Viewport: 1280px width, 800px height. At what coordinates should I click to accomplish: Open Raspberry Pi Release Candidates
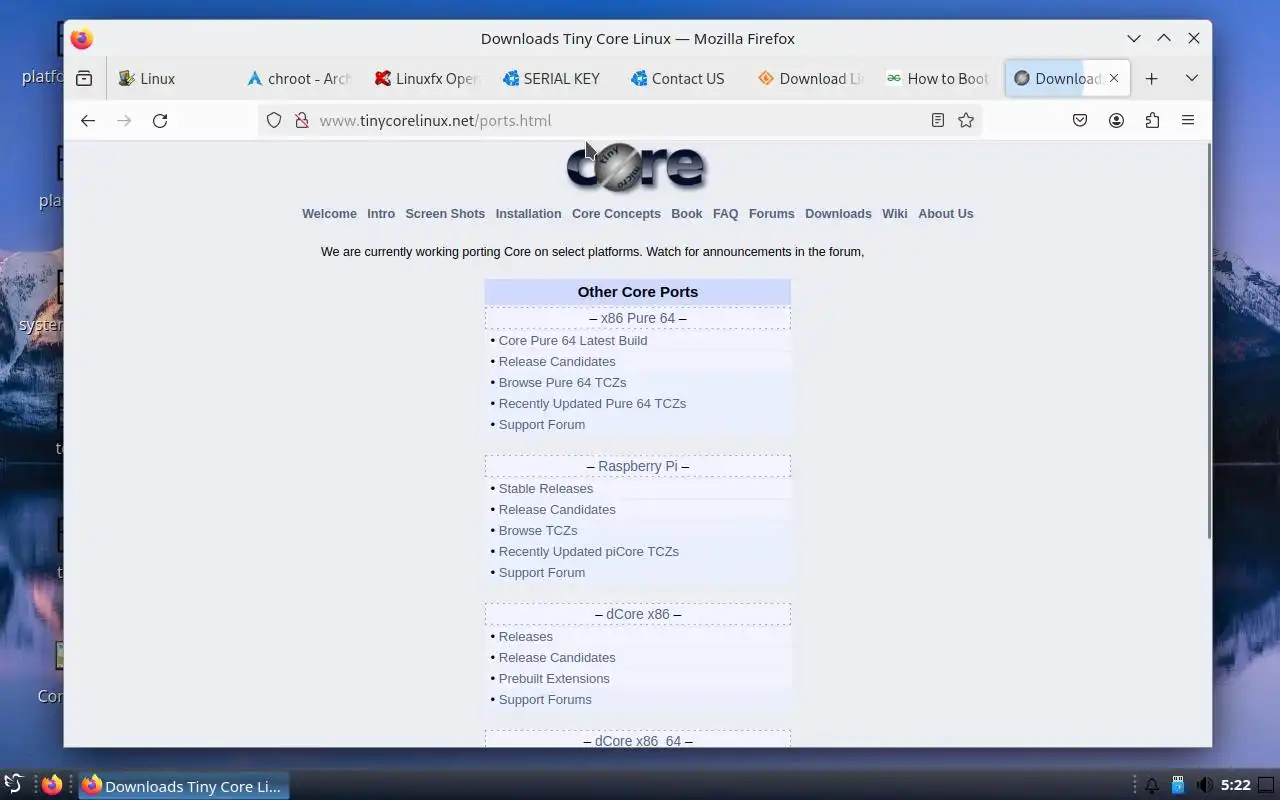(557, 510)
